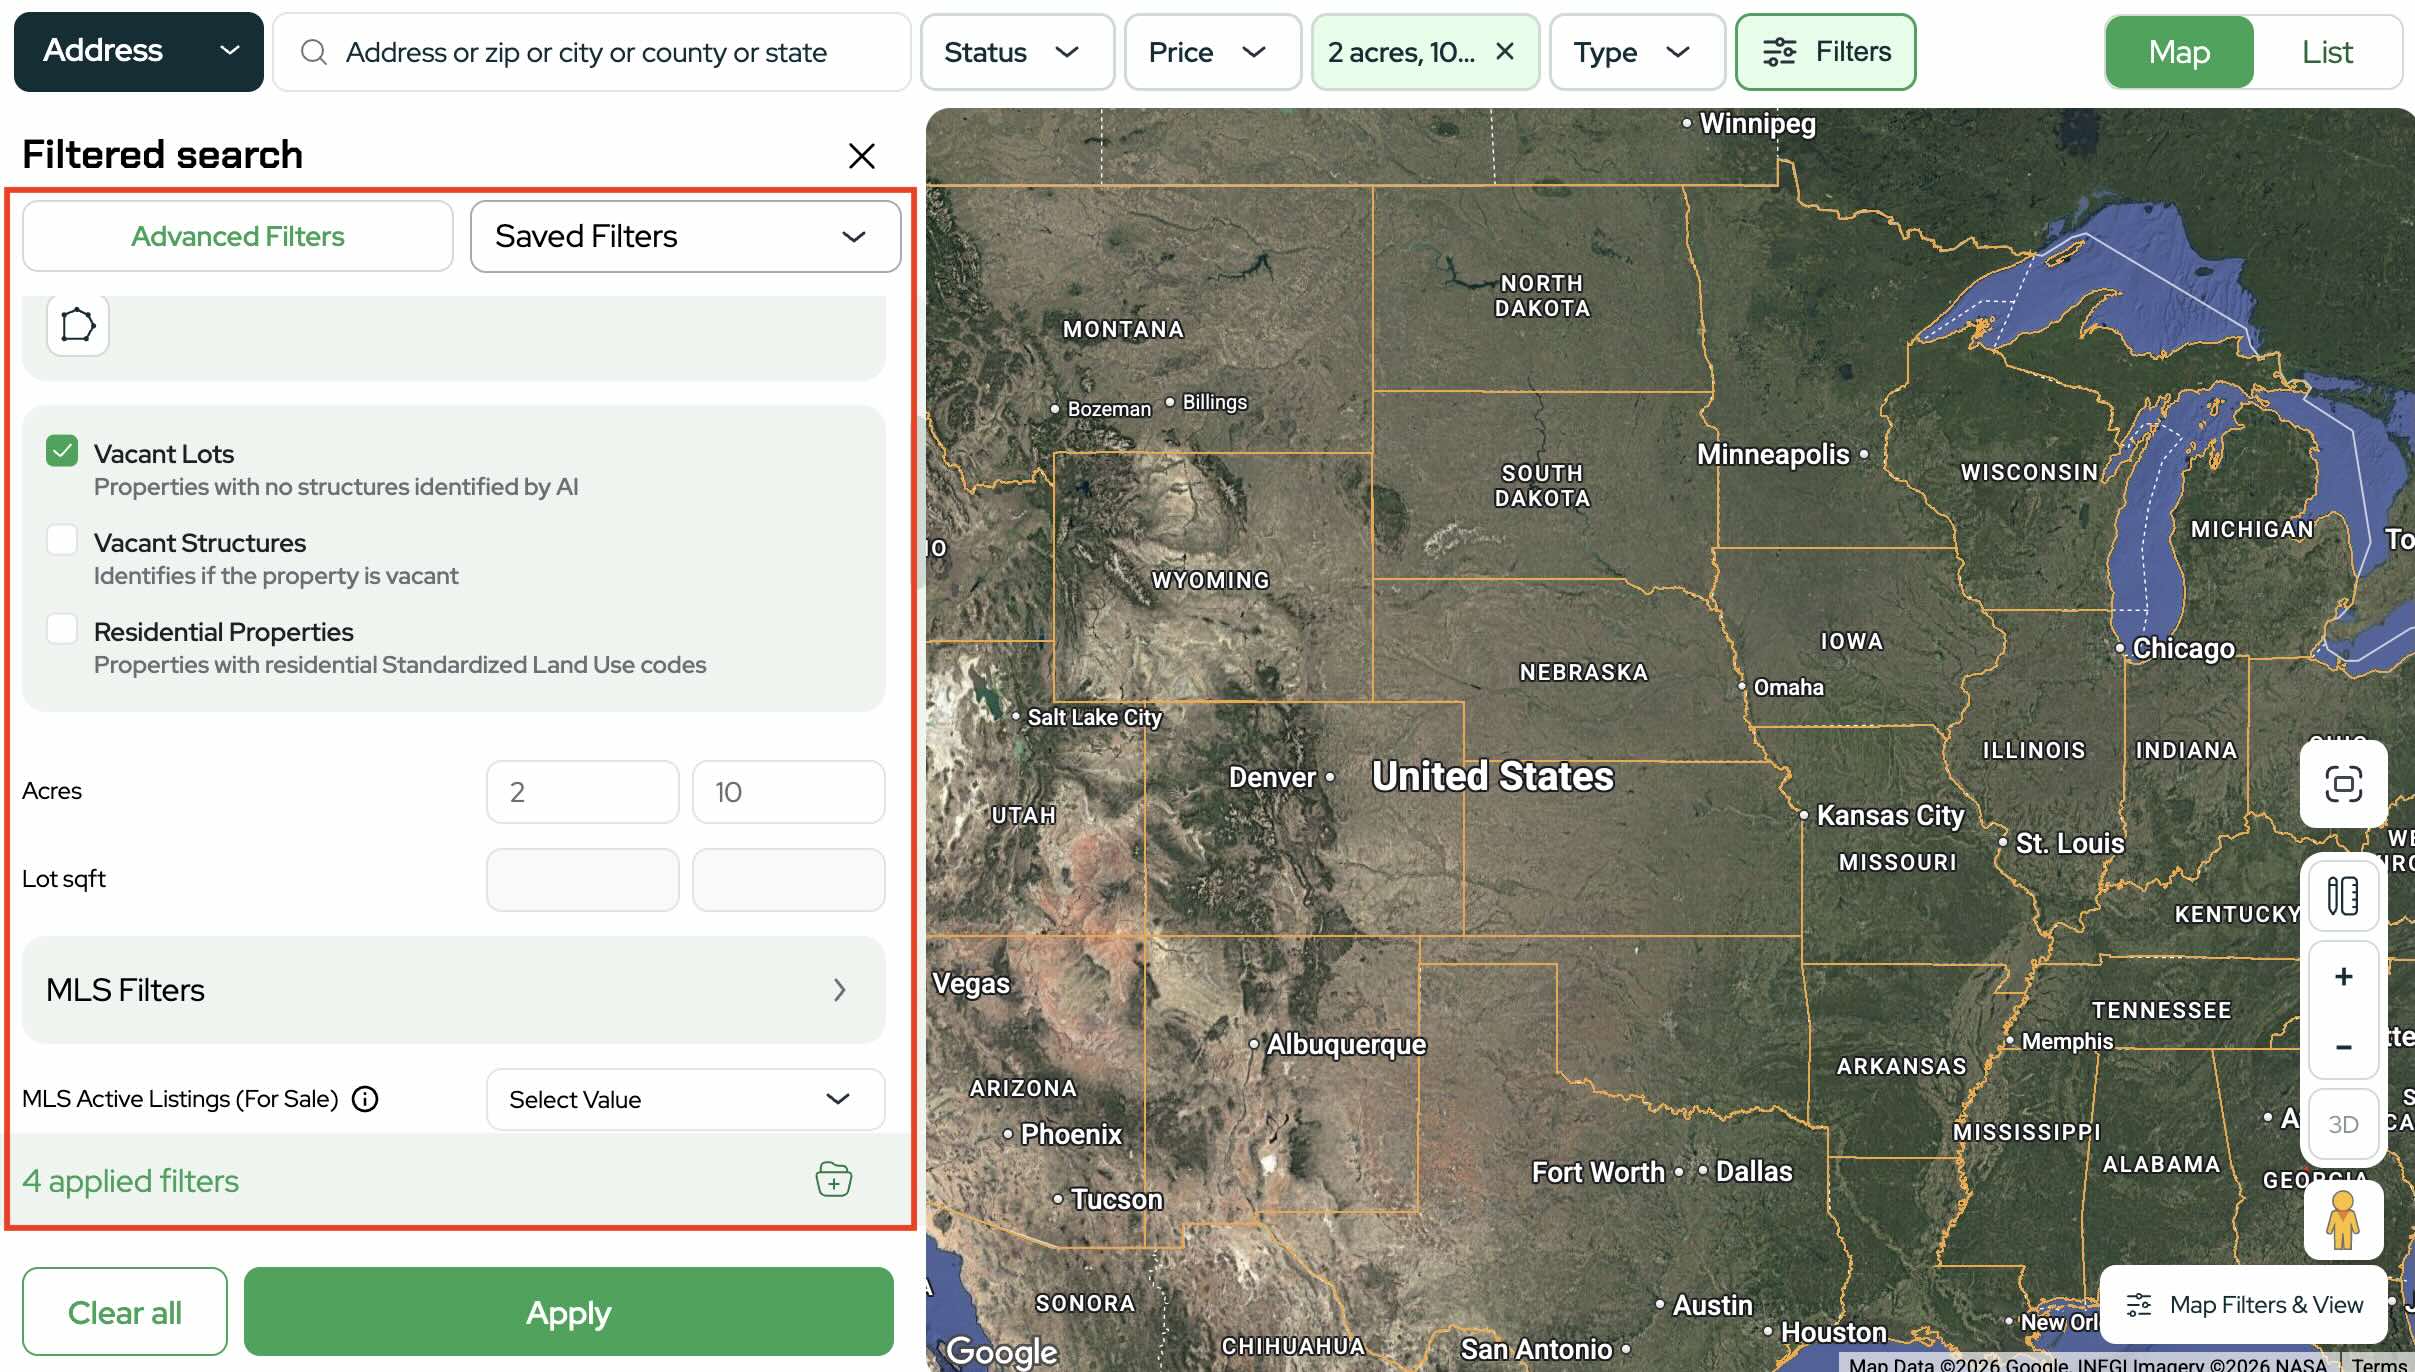Viewport: 2415px width, 1372px height.
Task: Click the save filter icon beside applied filters
Action: pos(833,1180)
